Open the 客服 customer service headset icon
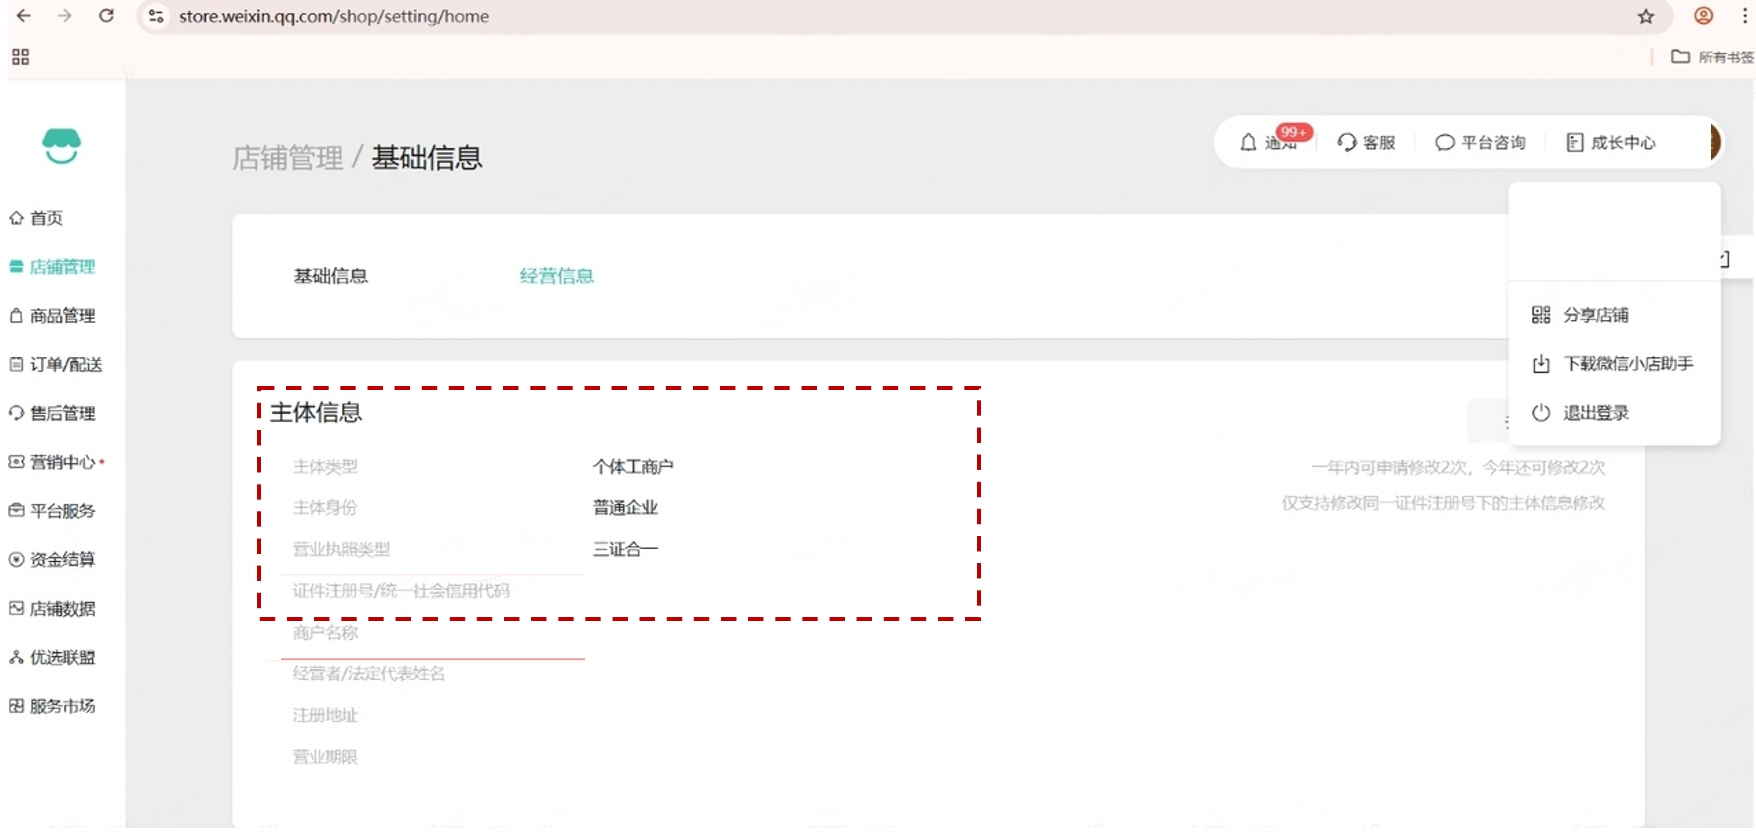The image size is (1756, 838). coord(1347,143)
